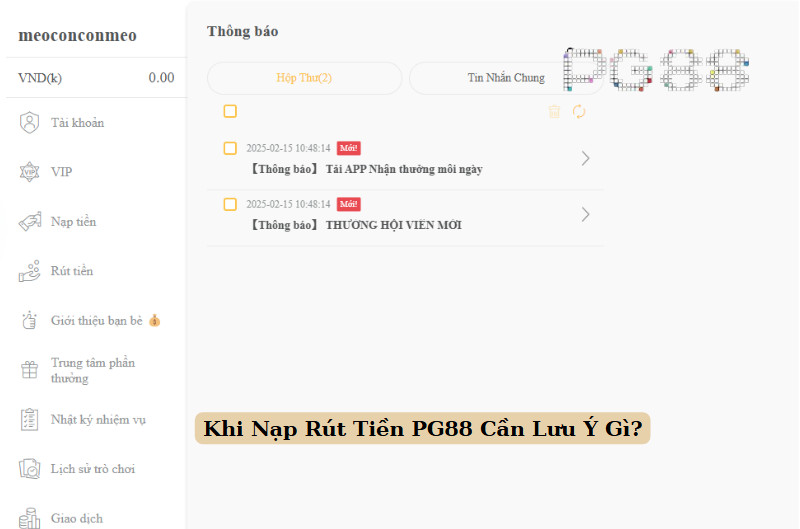
Task: Refresh the inbox with the reload icon
Action: 579,111
